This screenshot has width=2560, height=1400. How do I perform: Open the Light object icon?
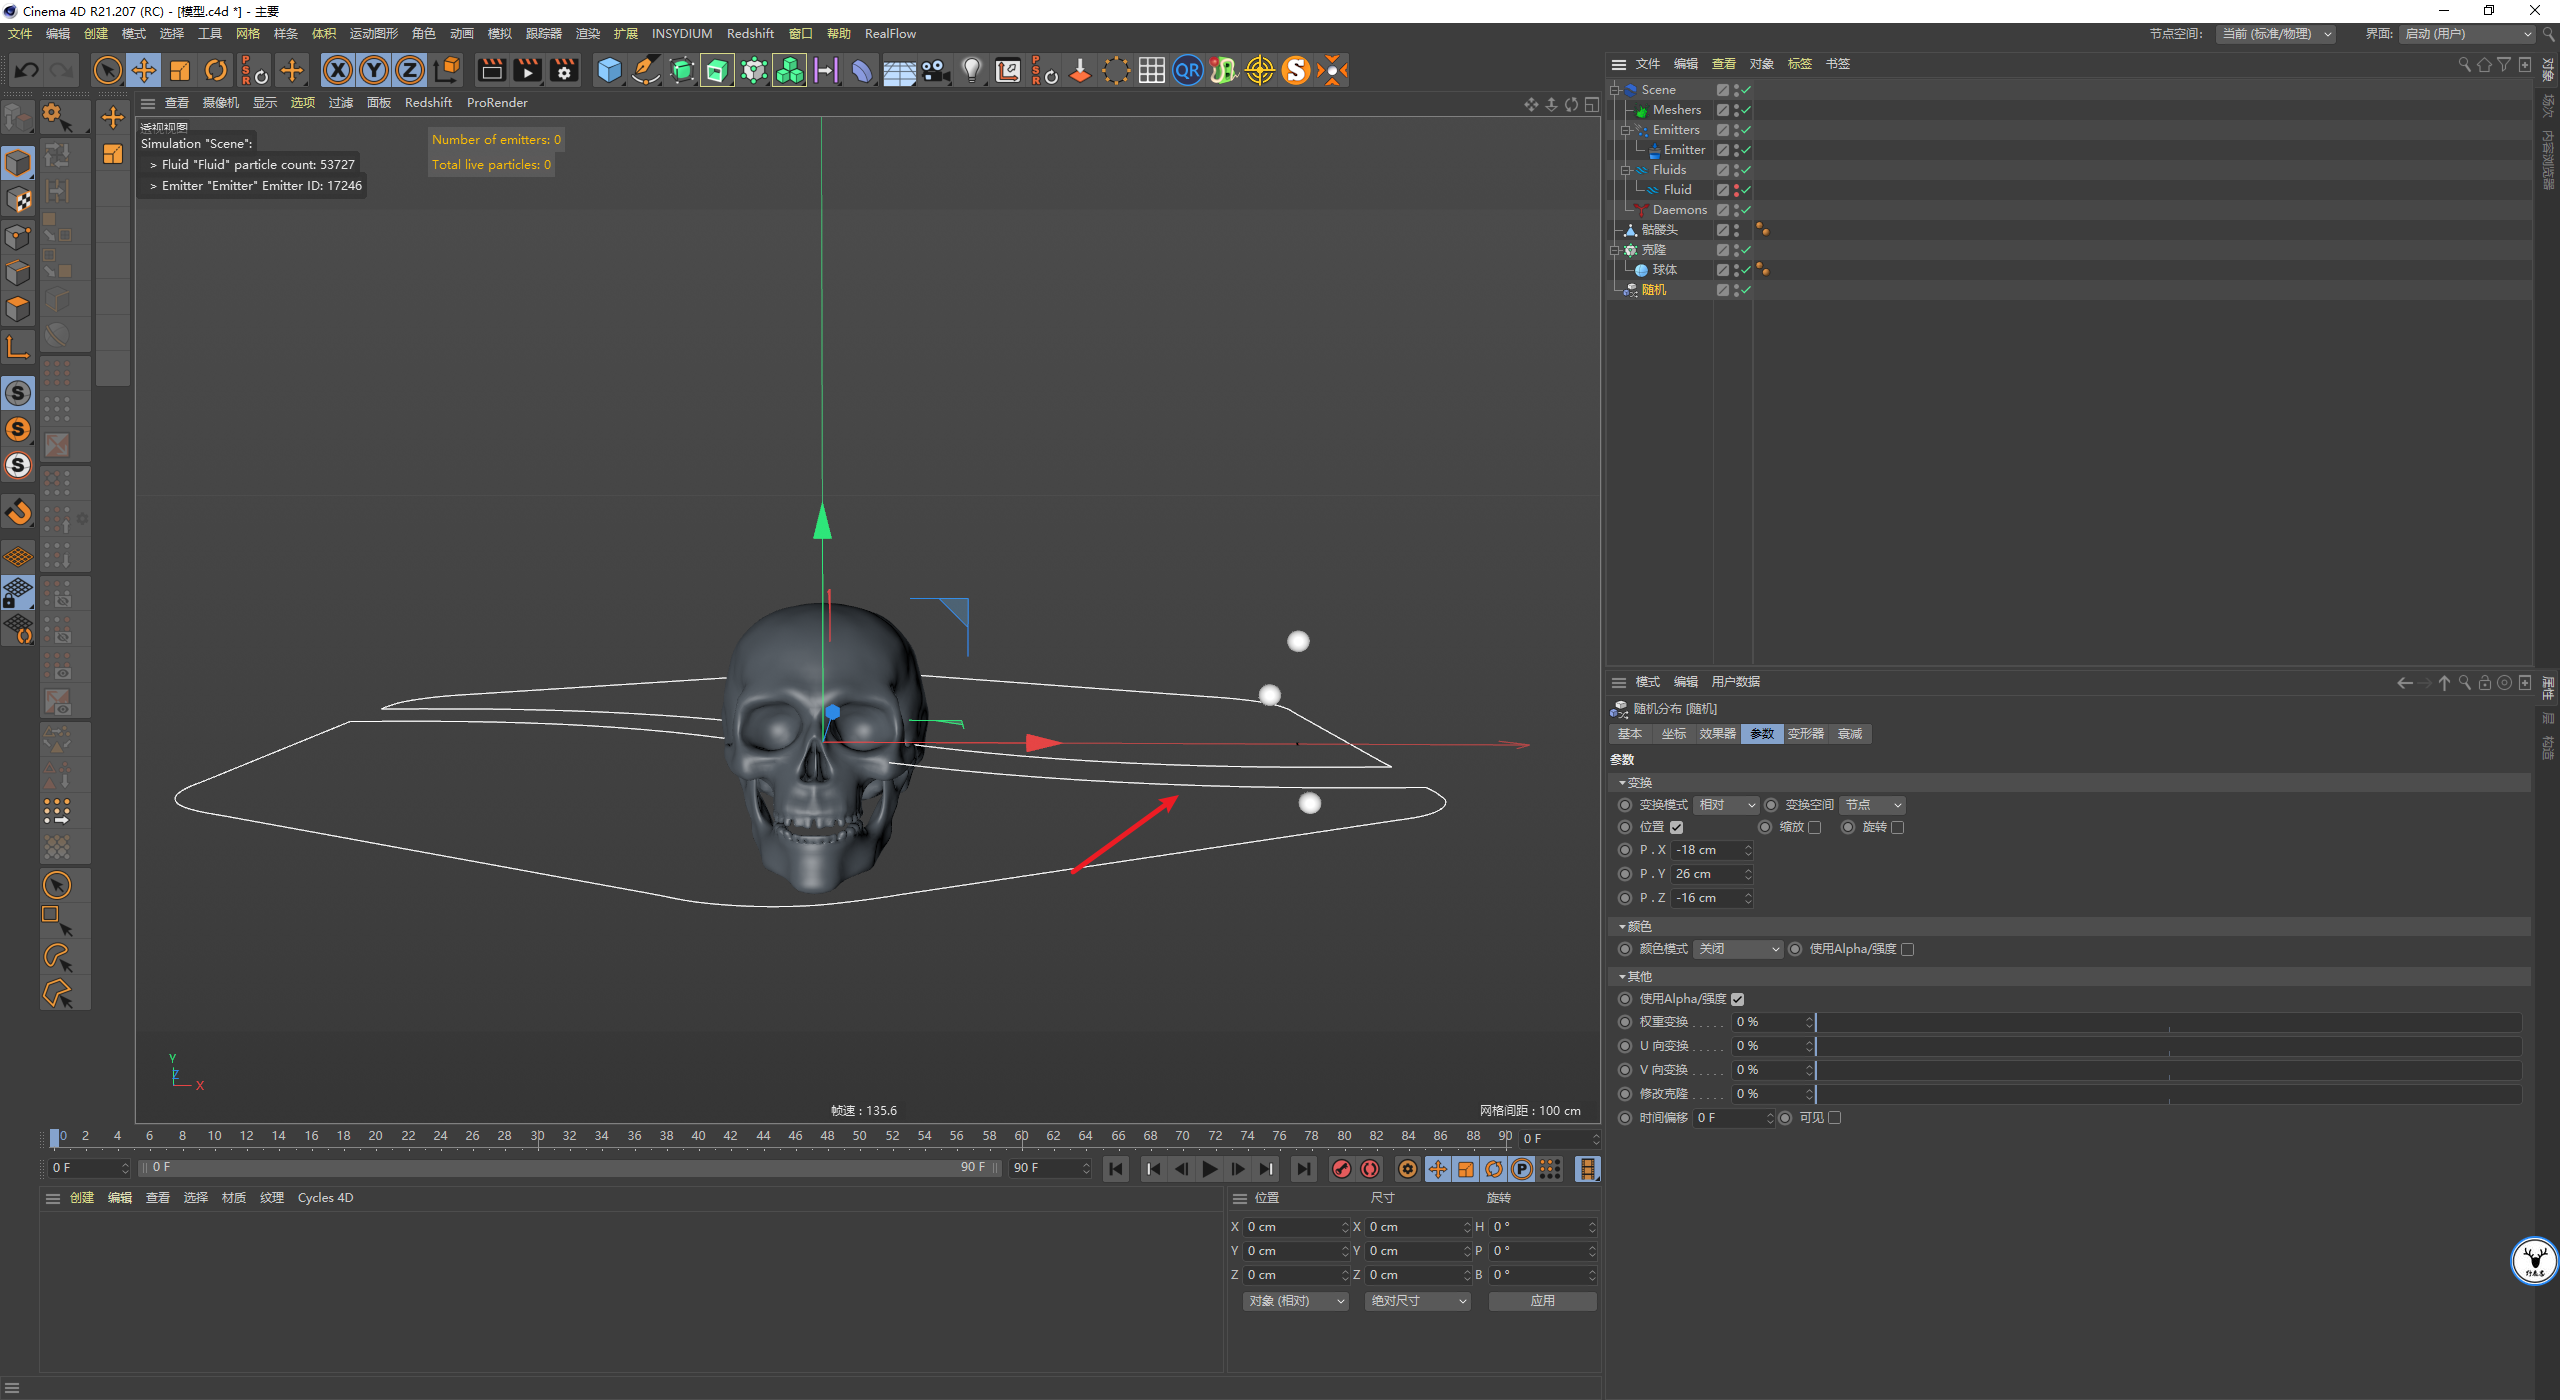point(971,70)
